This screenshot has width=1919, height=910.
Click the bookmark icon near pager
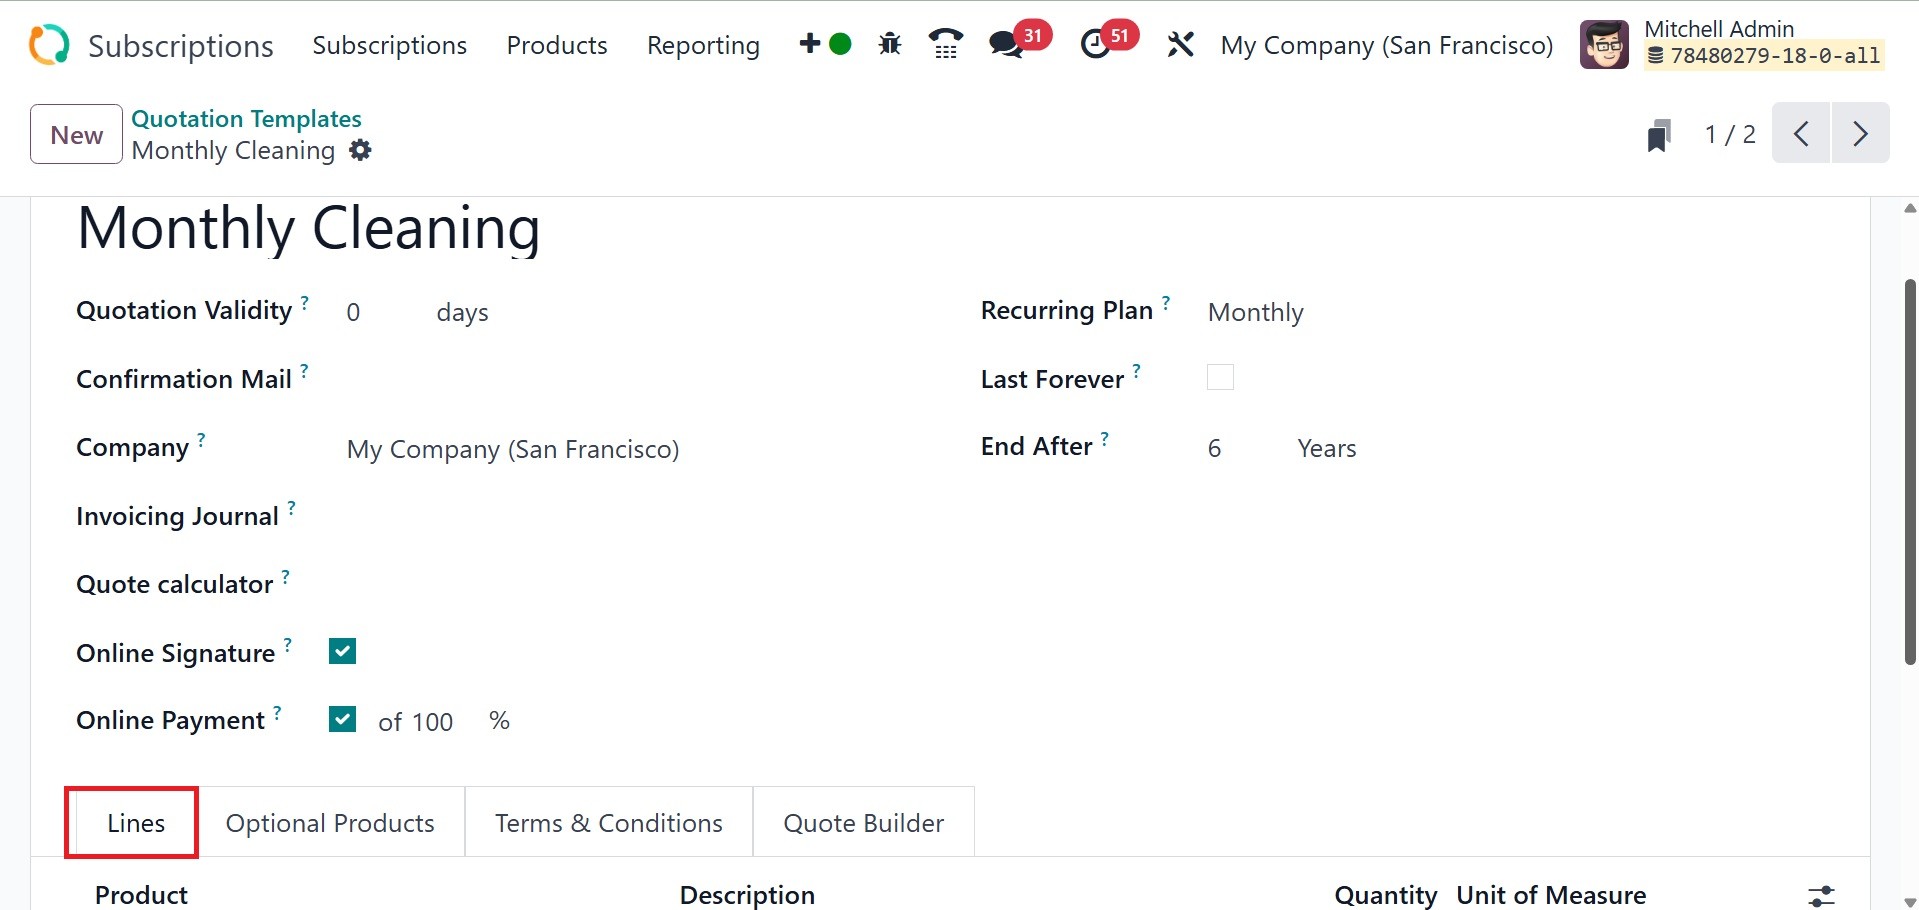point(1659,135)
